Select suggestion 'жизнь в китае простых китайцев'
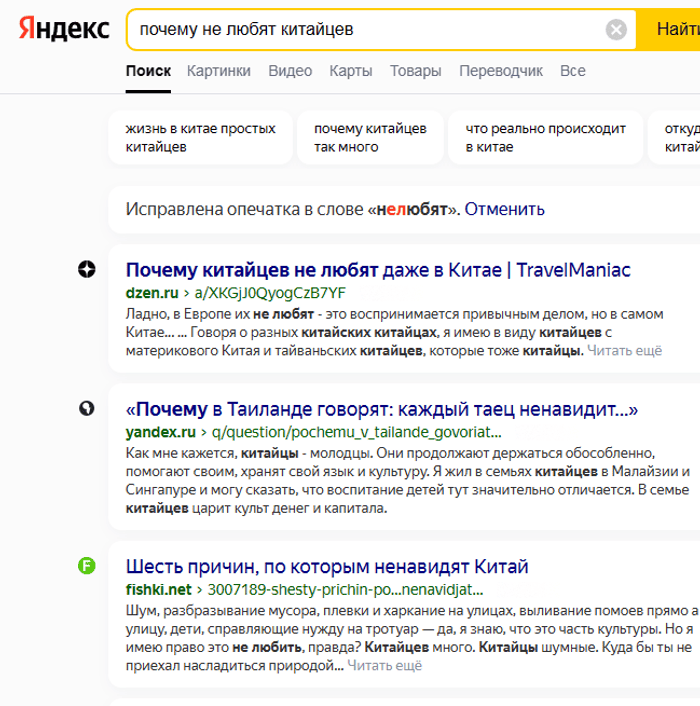 pos(200,138)
